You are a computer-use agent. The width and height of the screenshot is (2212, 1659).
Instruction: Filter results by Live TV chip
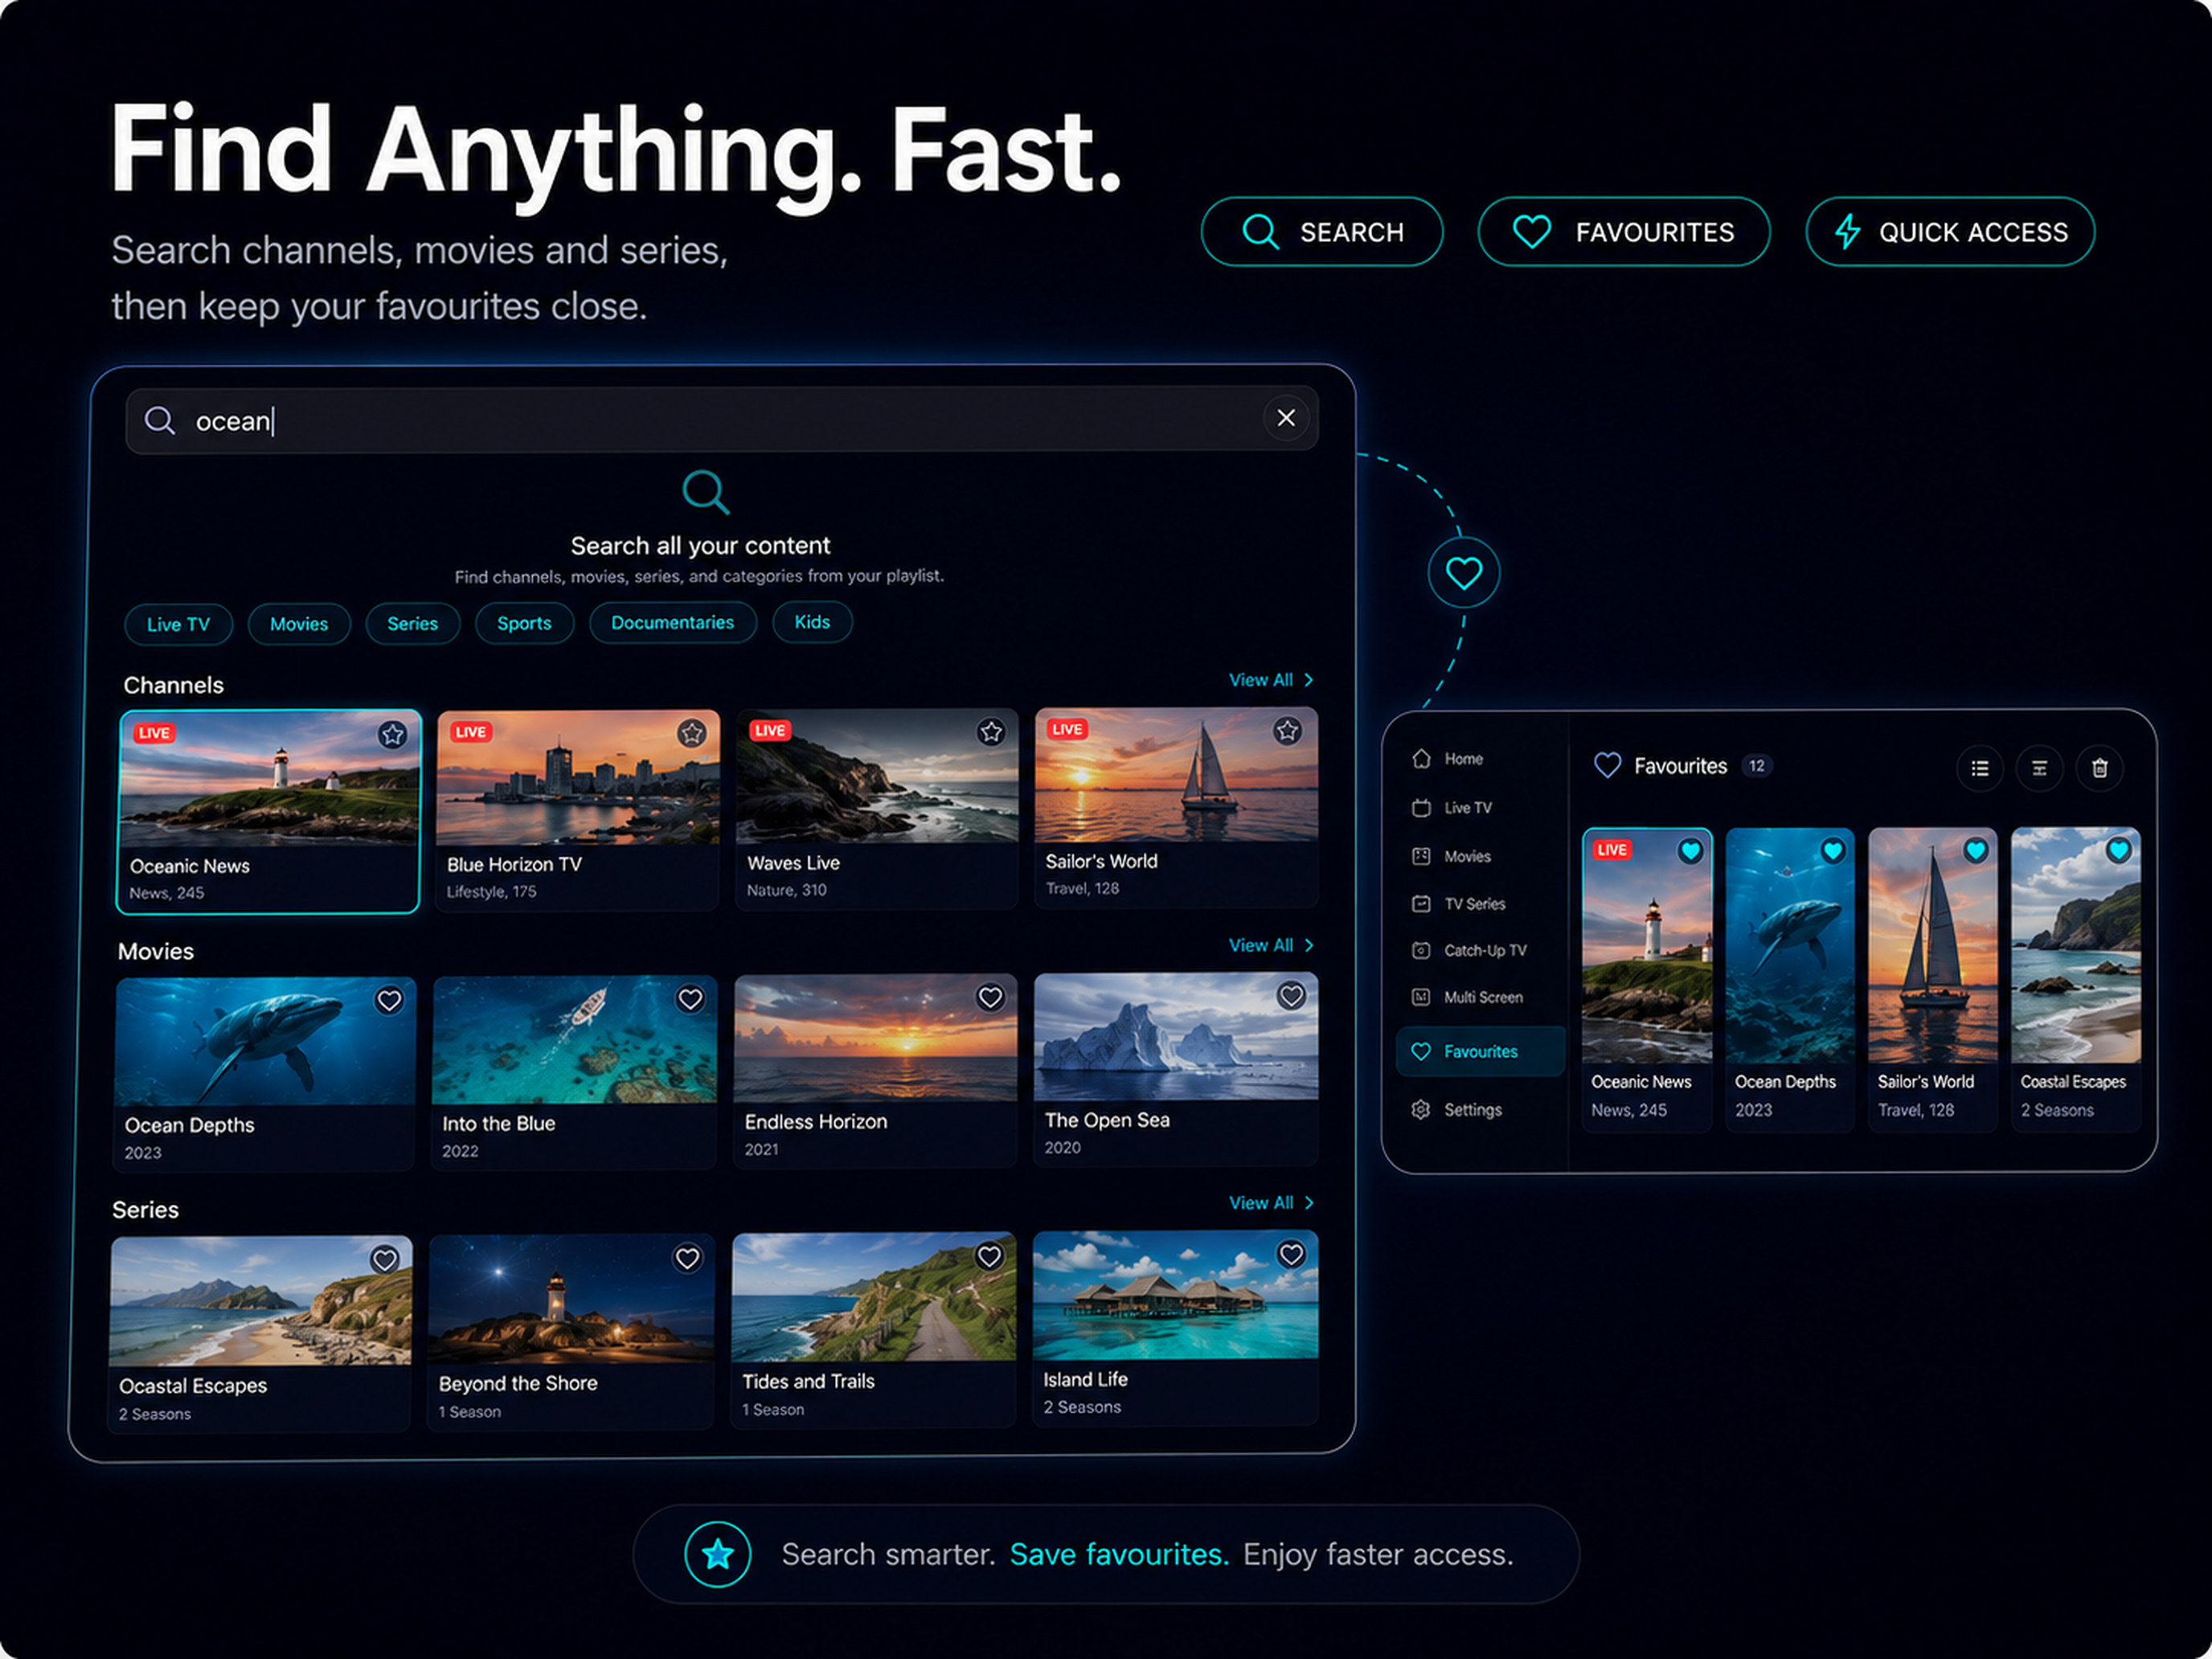(178, 624)
